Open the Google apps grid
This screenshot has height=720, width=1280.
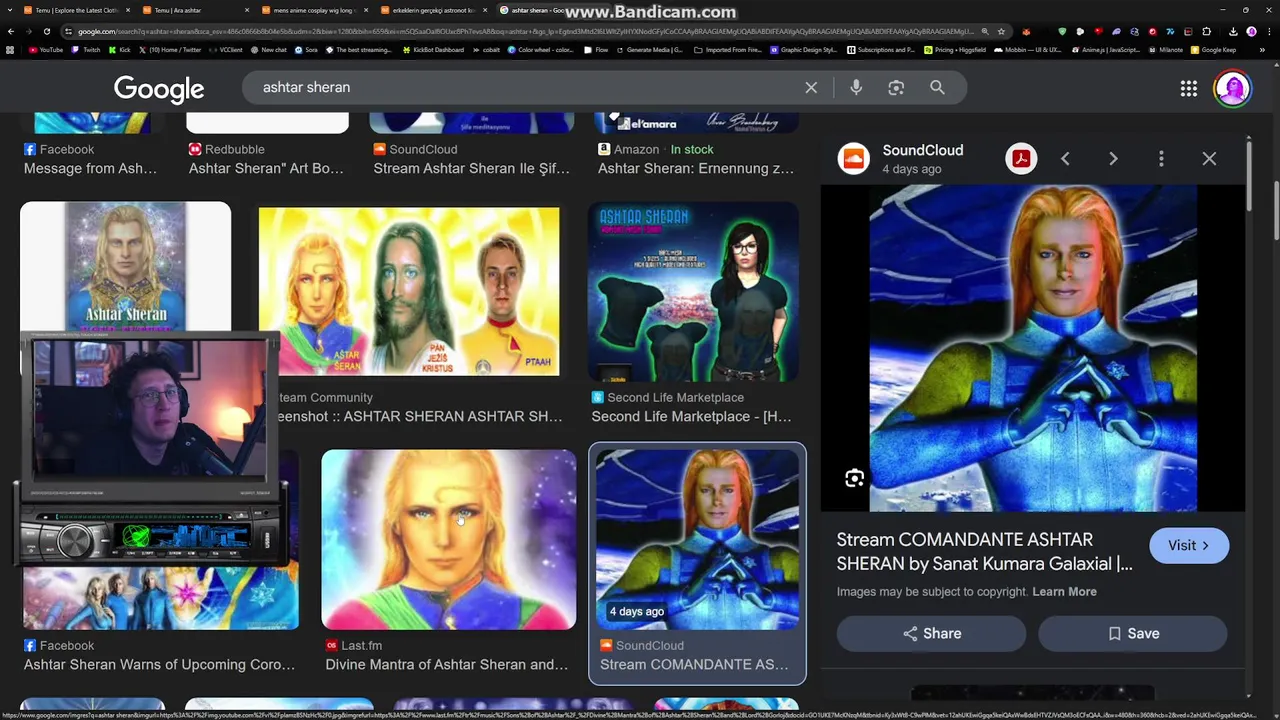pos(1188,89)
